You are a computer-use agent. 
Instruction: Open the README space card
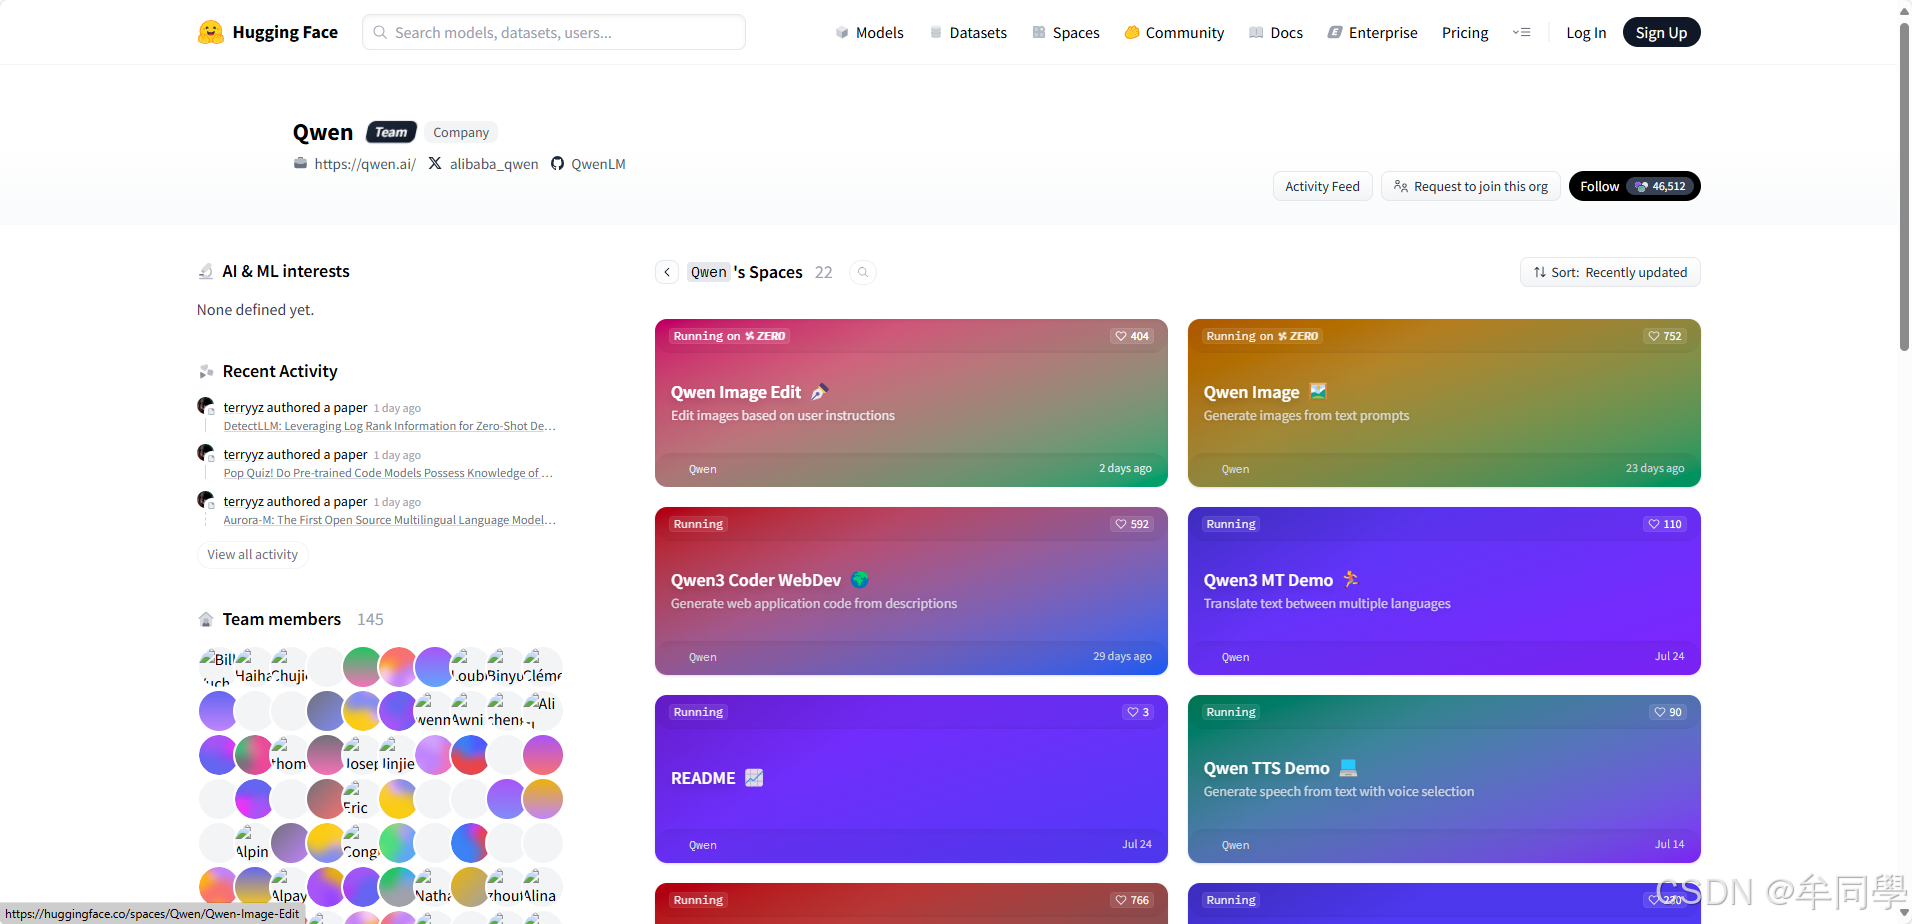[911, 779]
